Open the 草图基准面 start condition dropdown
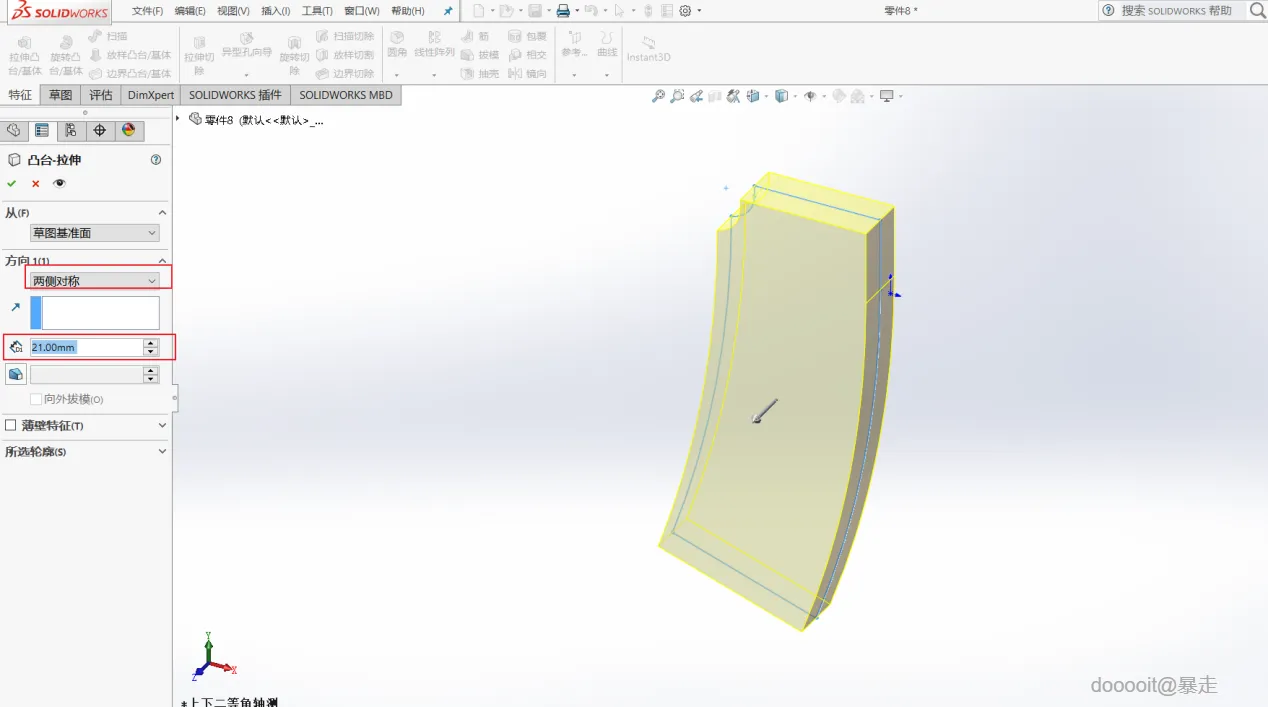Image resolution: width=1268 pixels, height=707 pixels. (95, 233)
